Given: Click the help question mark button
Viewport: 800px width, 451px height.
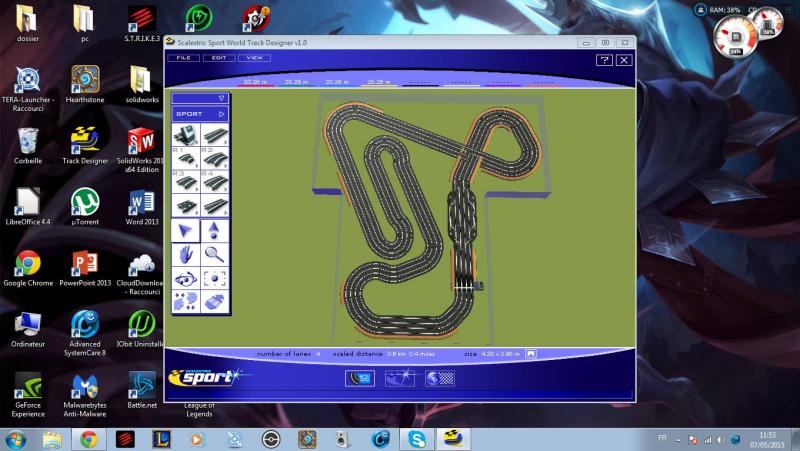Looking at the screenshot, I should 604,60.
